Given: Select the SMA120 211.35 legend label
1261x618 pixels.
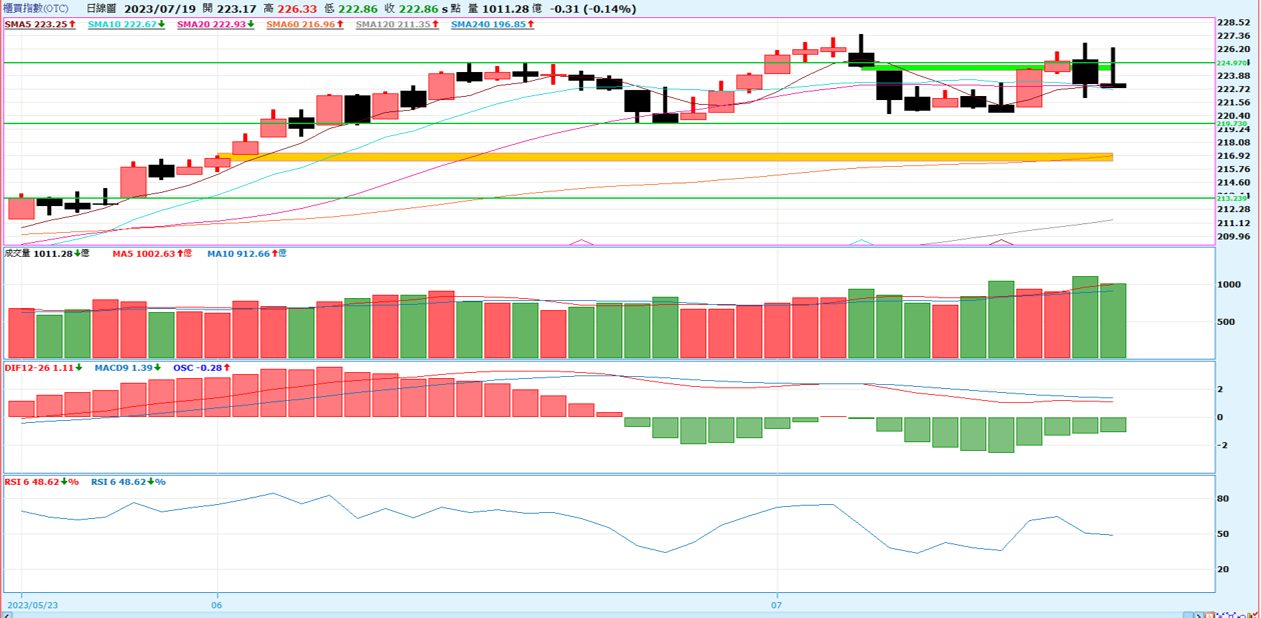Looking at the screenshot, I should [398, 23].
